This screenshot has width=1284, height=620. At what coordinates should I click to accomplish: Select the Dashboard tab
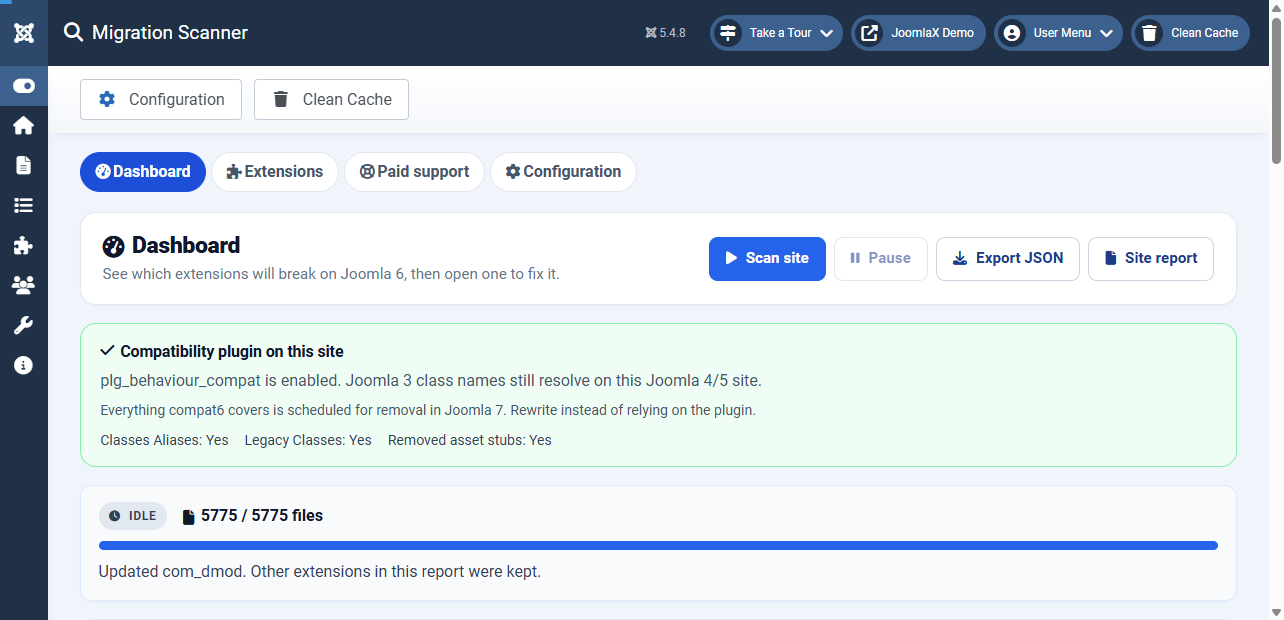click(x=143, y=172)
